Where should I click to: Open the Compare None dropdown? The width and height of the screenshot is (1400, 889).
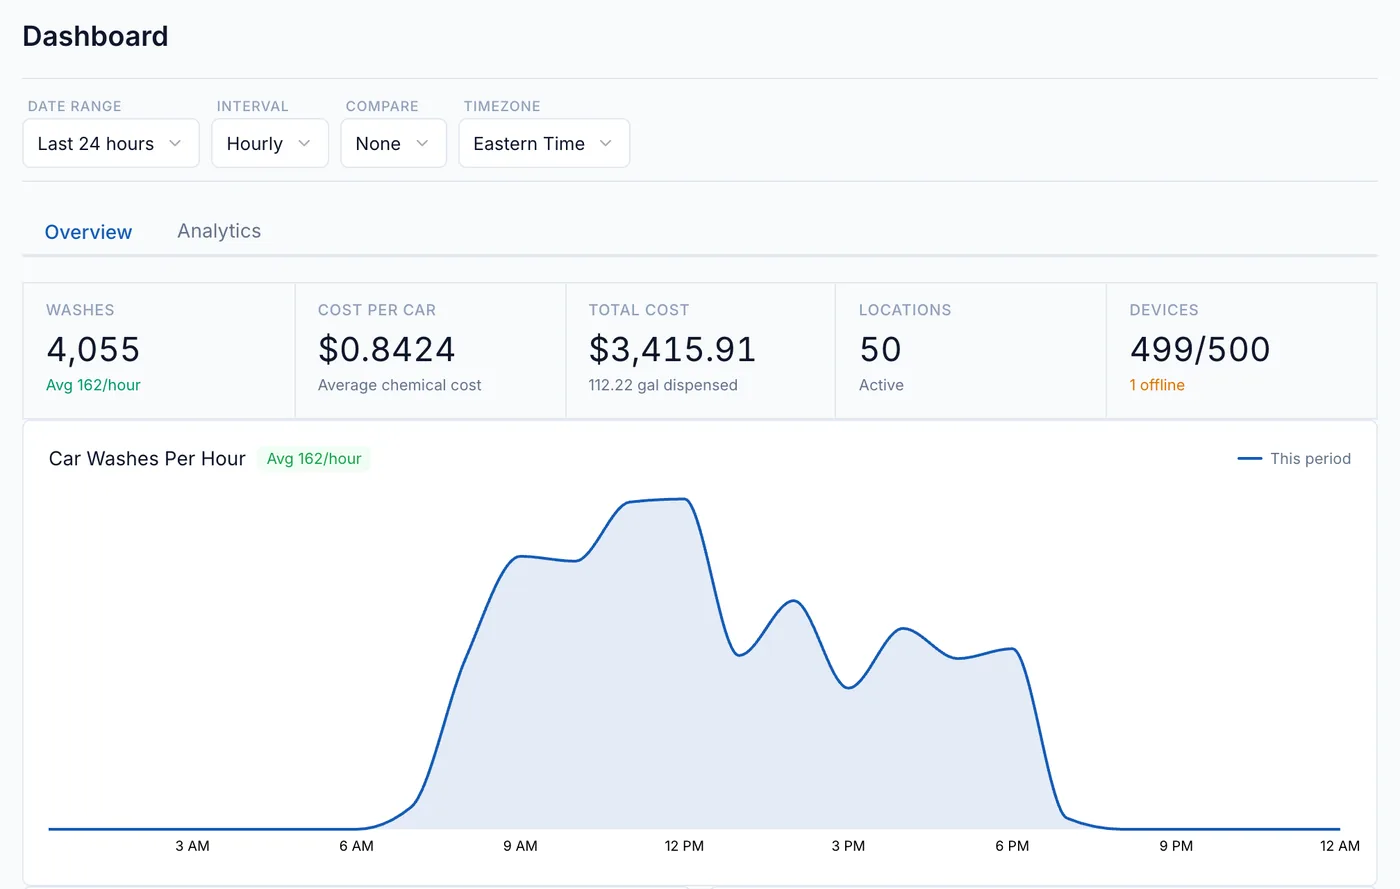(x=393, y=143)
